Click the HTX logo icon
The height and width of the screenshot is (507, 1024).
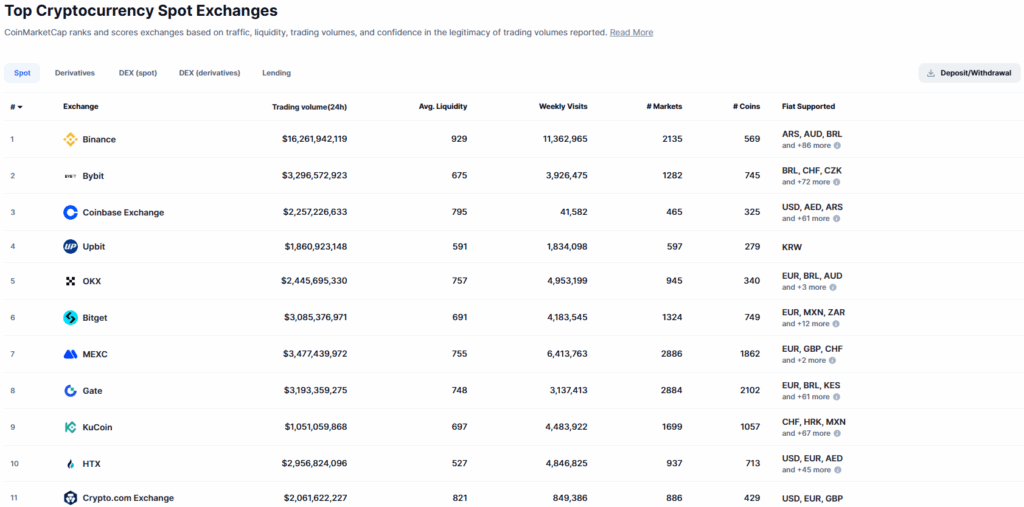click(70, 464)
